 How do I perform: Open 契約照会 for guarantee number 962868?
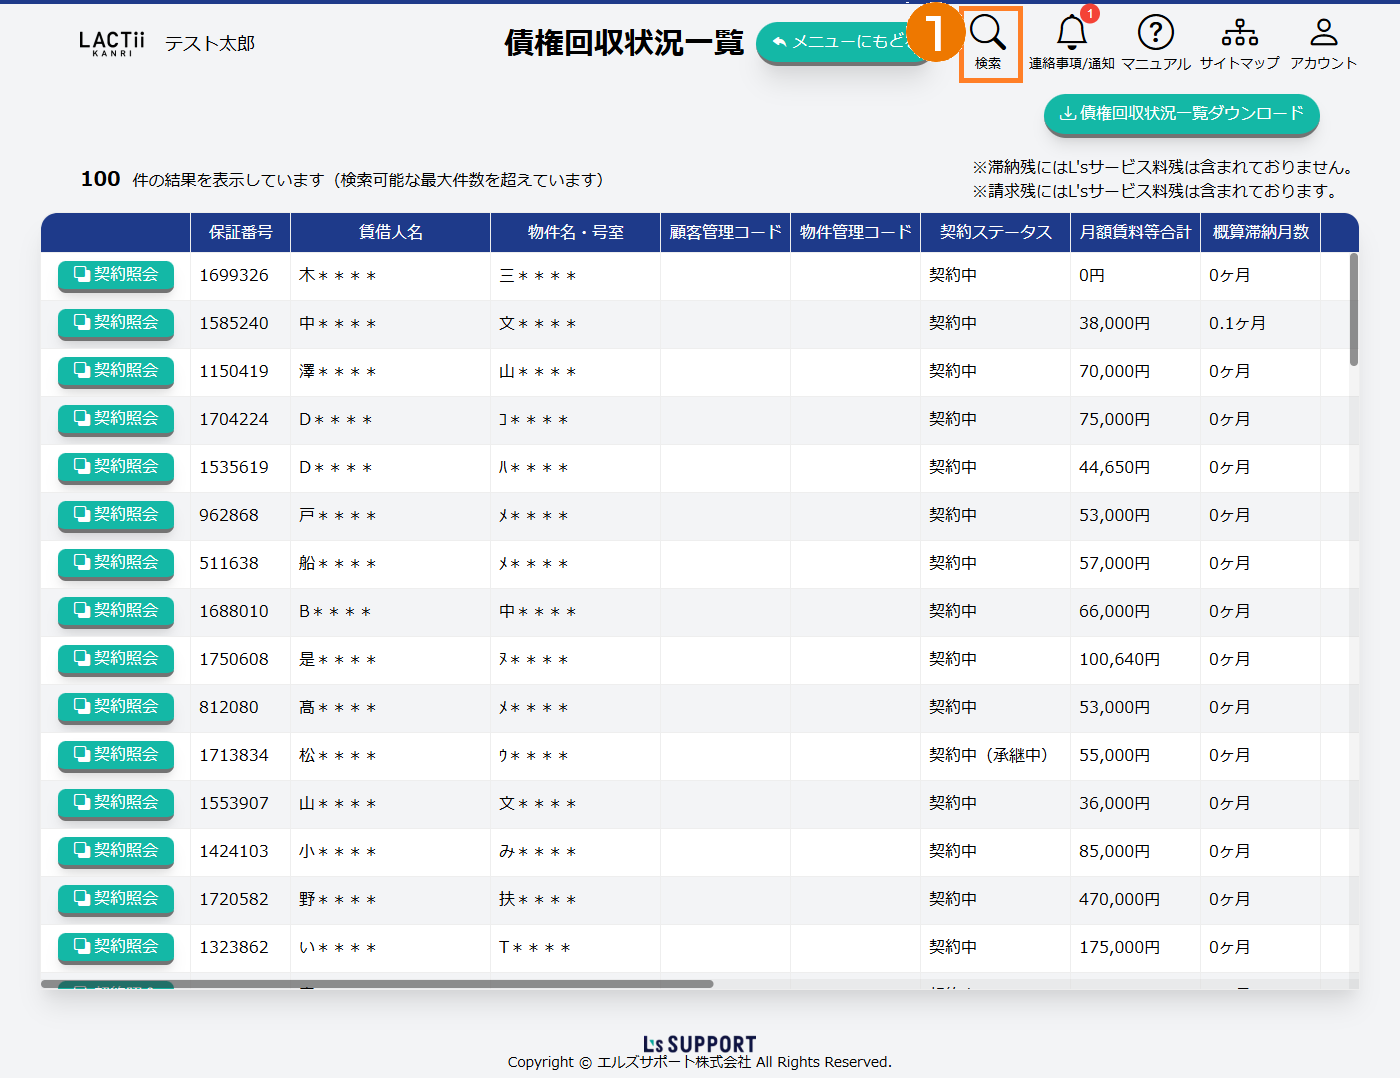(116, 515)
